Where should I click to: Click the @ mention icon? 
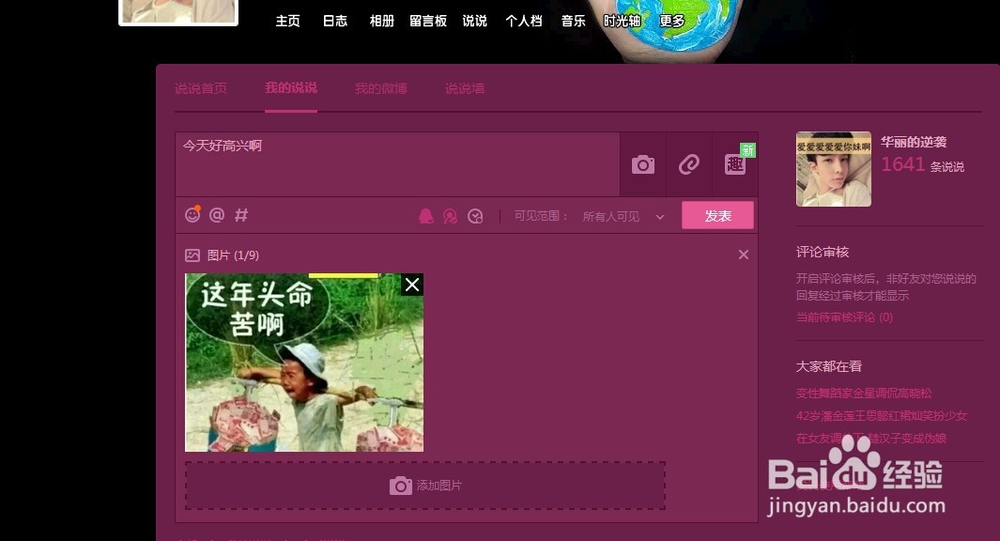pyautogui.click(x=217, y=215)
